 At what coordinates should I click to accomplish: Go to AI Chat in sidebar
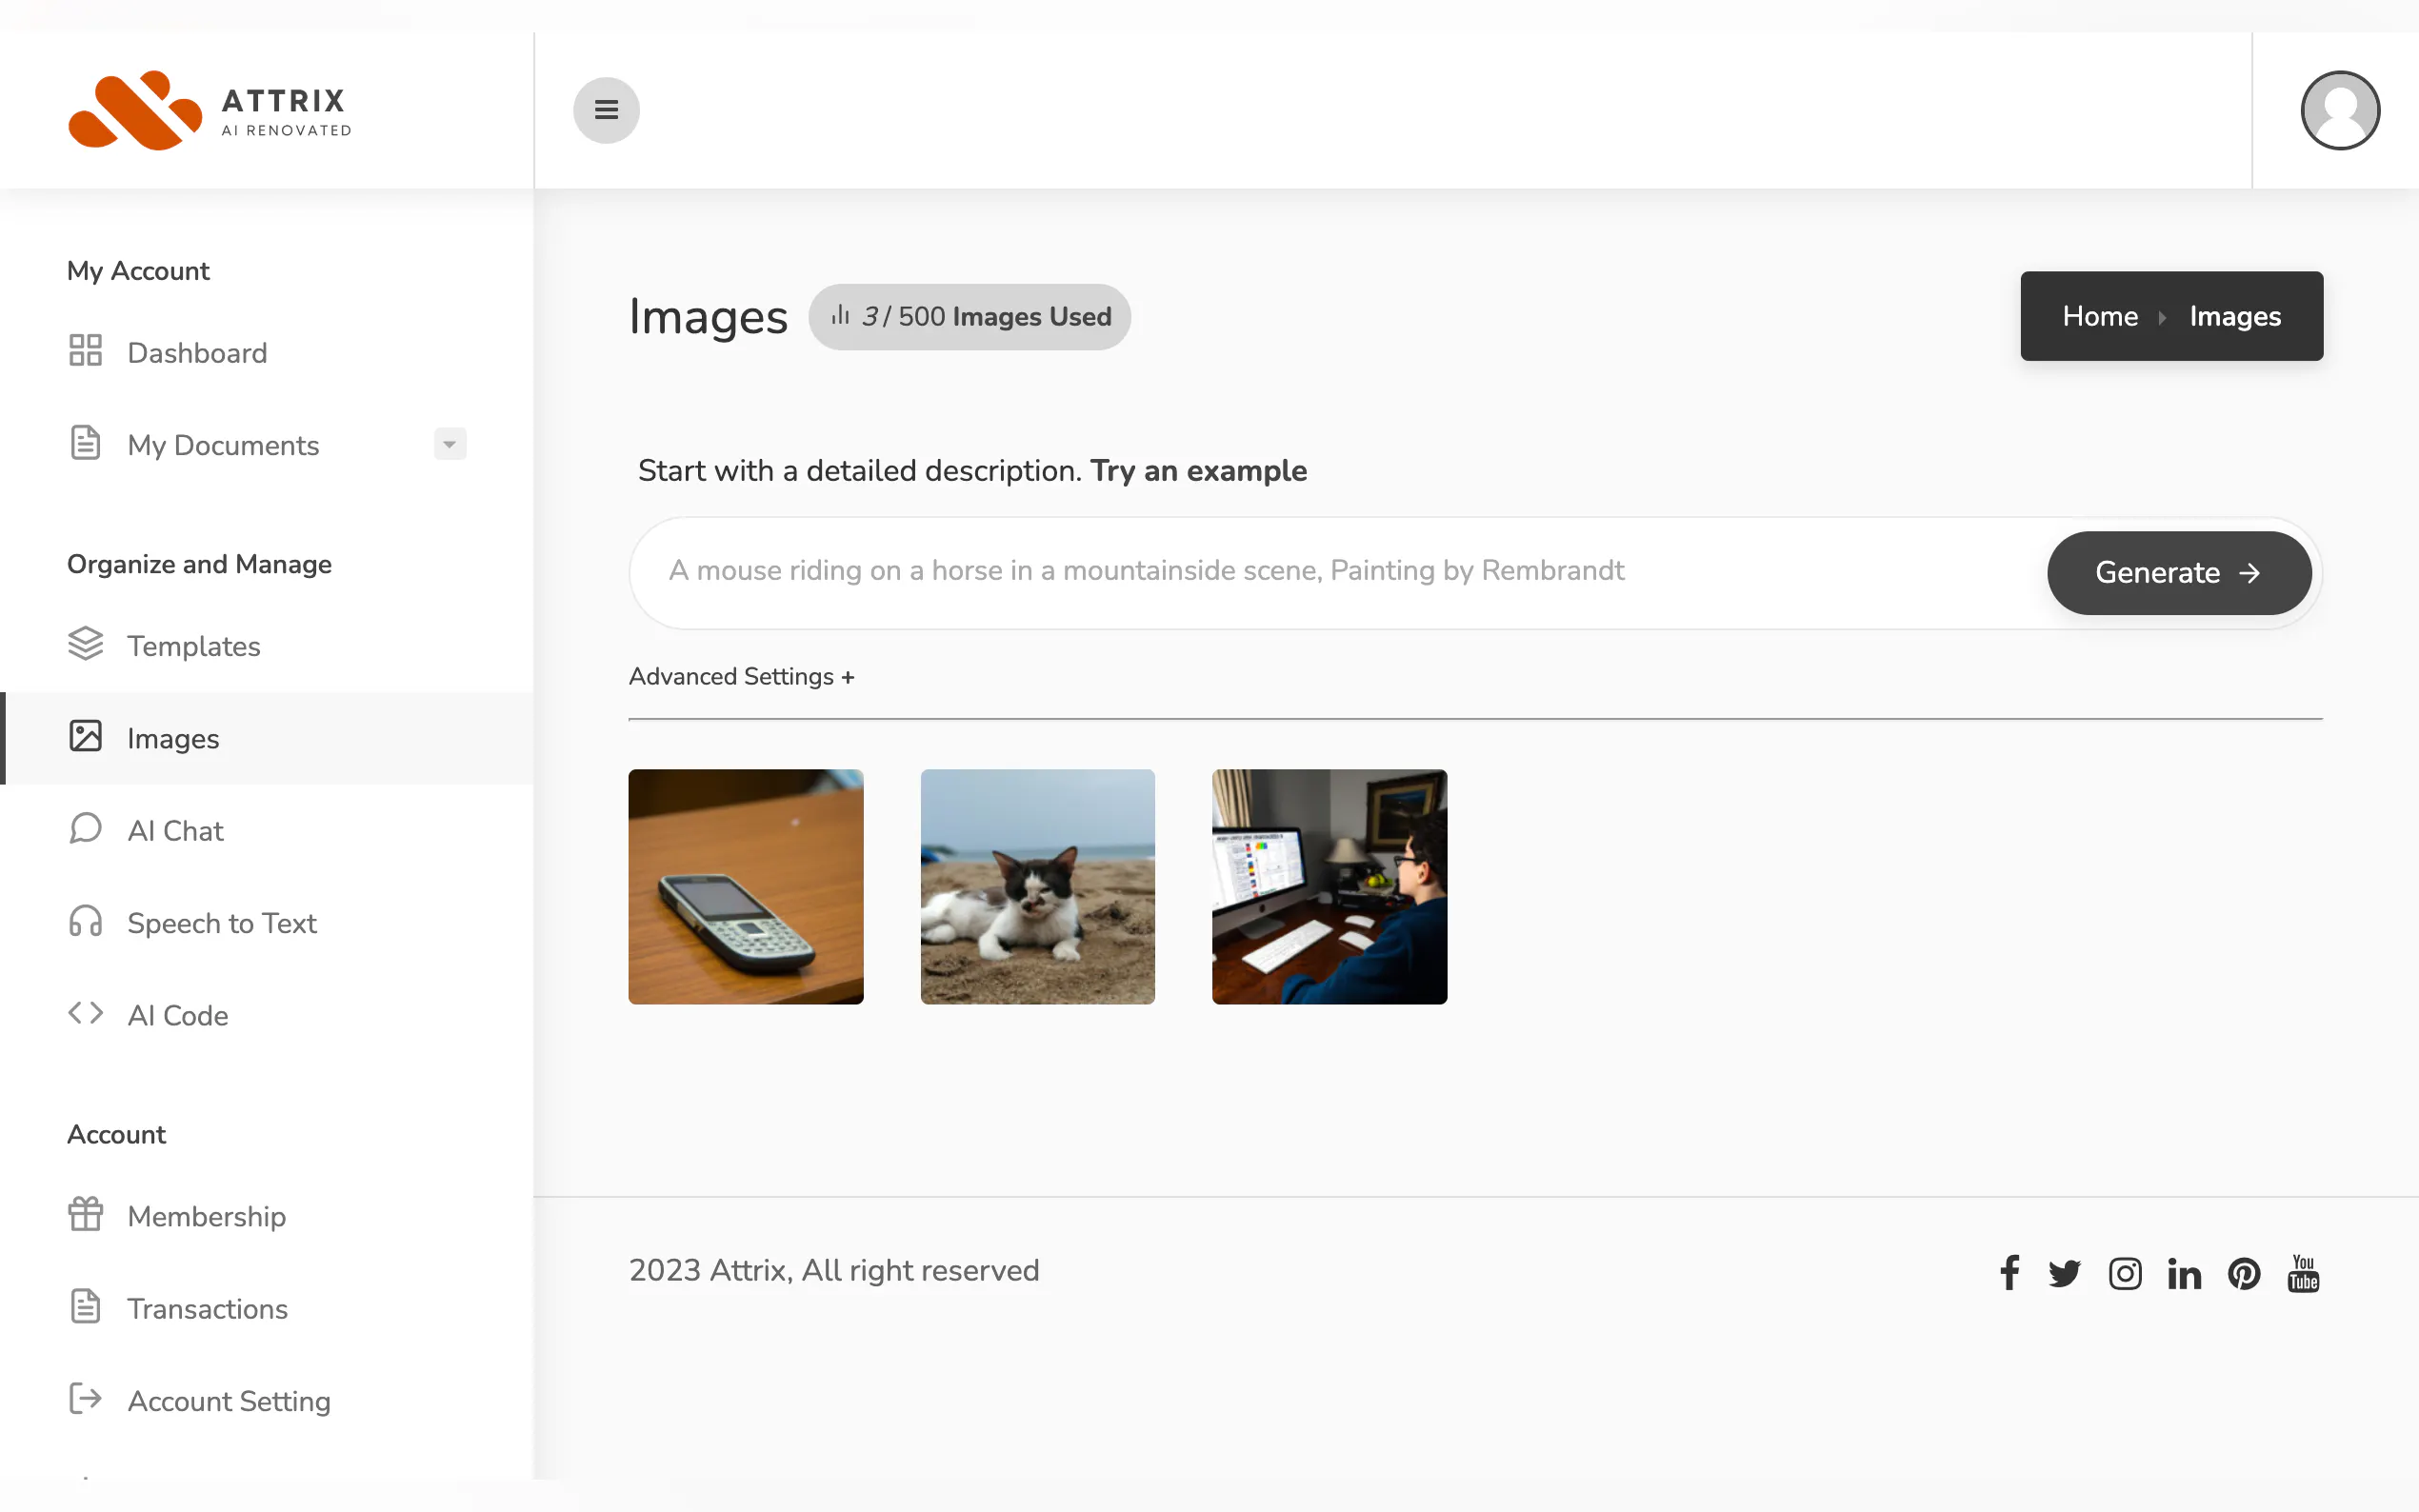click(175, 831)
